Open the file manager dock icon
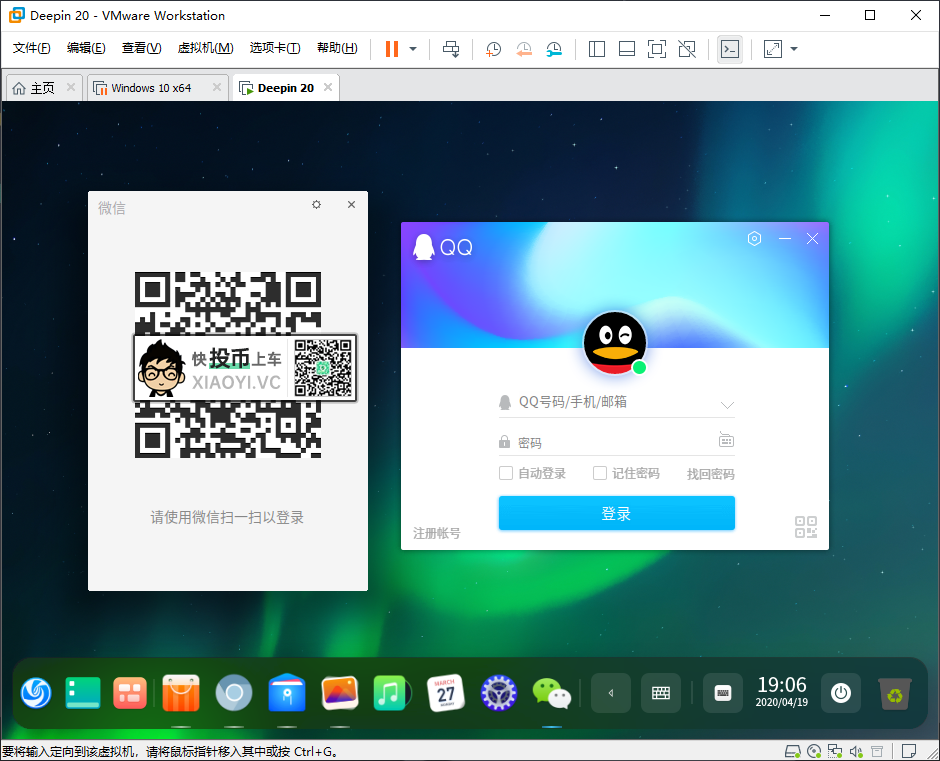Viewport: 940px width, 761px height. [x=287, y=693]
